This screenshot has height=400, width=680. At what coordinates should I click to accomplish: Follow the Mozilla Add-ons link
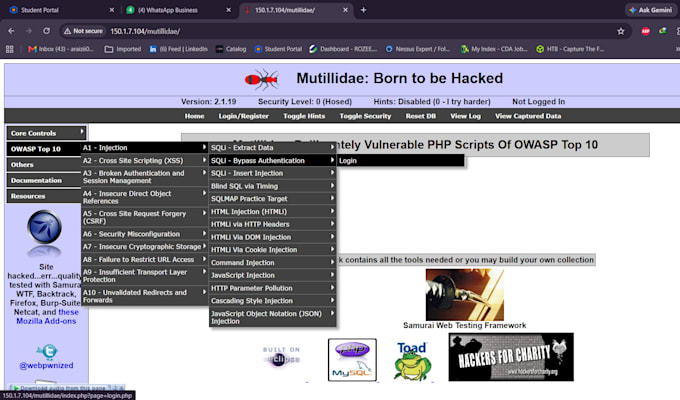pyautogui.click(x=46, y=321)
